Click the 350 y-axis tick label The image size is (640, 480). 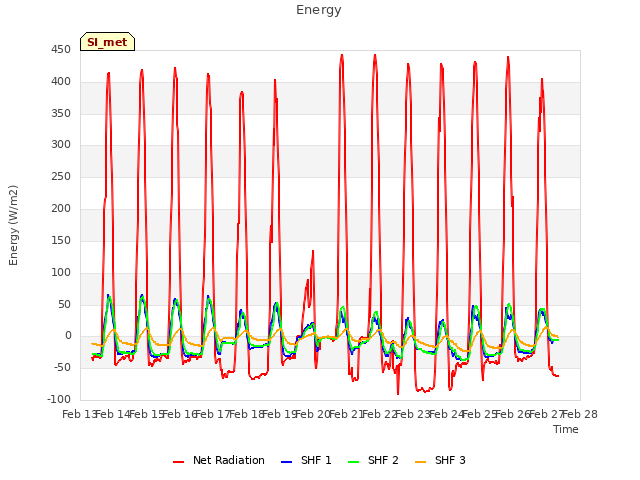pyautogui.click(x=61, y=113)
